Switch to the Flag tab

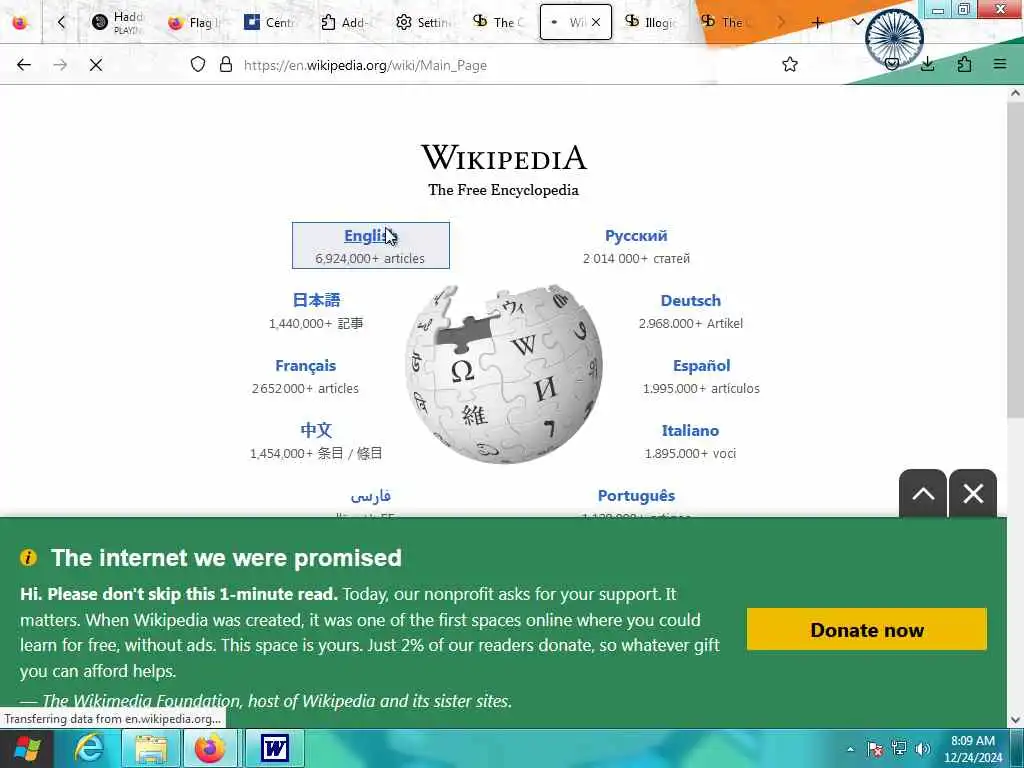(194, 22)
